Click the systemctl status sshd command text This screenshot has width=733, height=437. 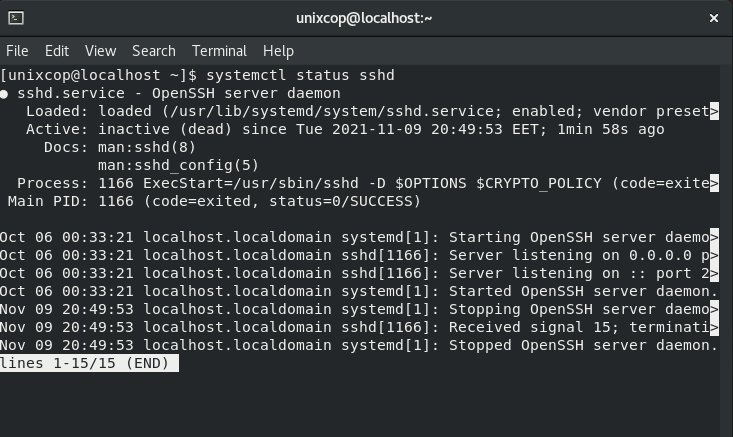(300, 75)
